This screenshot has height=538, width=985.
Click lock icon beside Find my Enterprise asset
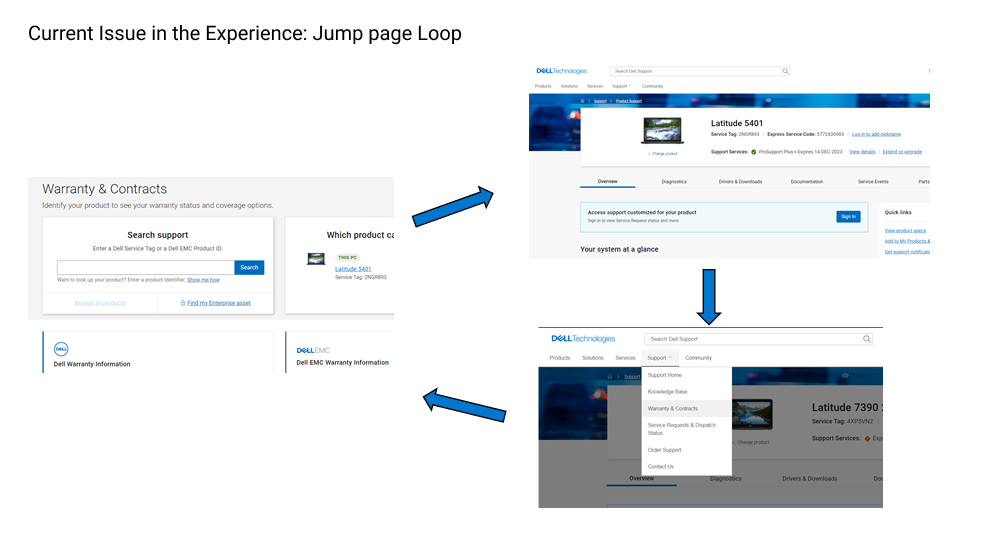pyautogui.click(x=183, y=303)
